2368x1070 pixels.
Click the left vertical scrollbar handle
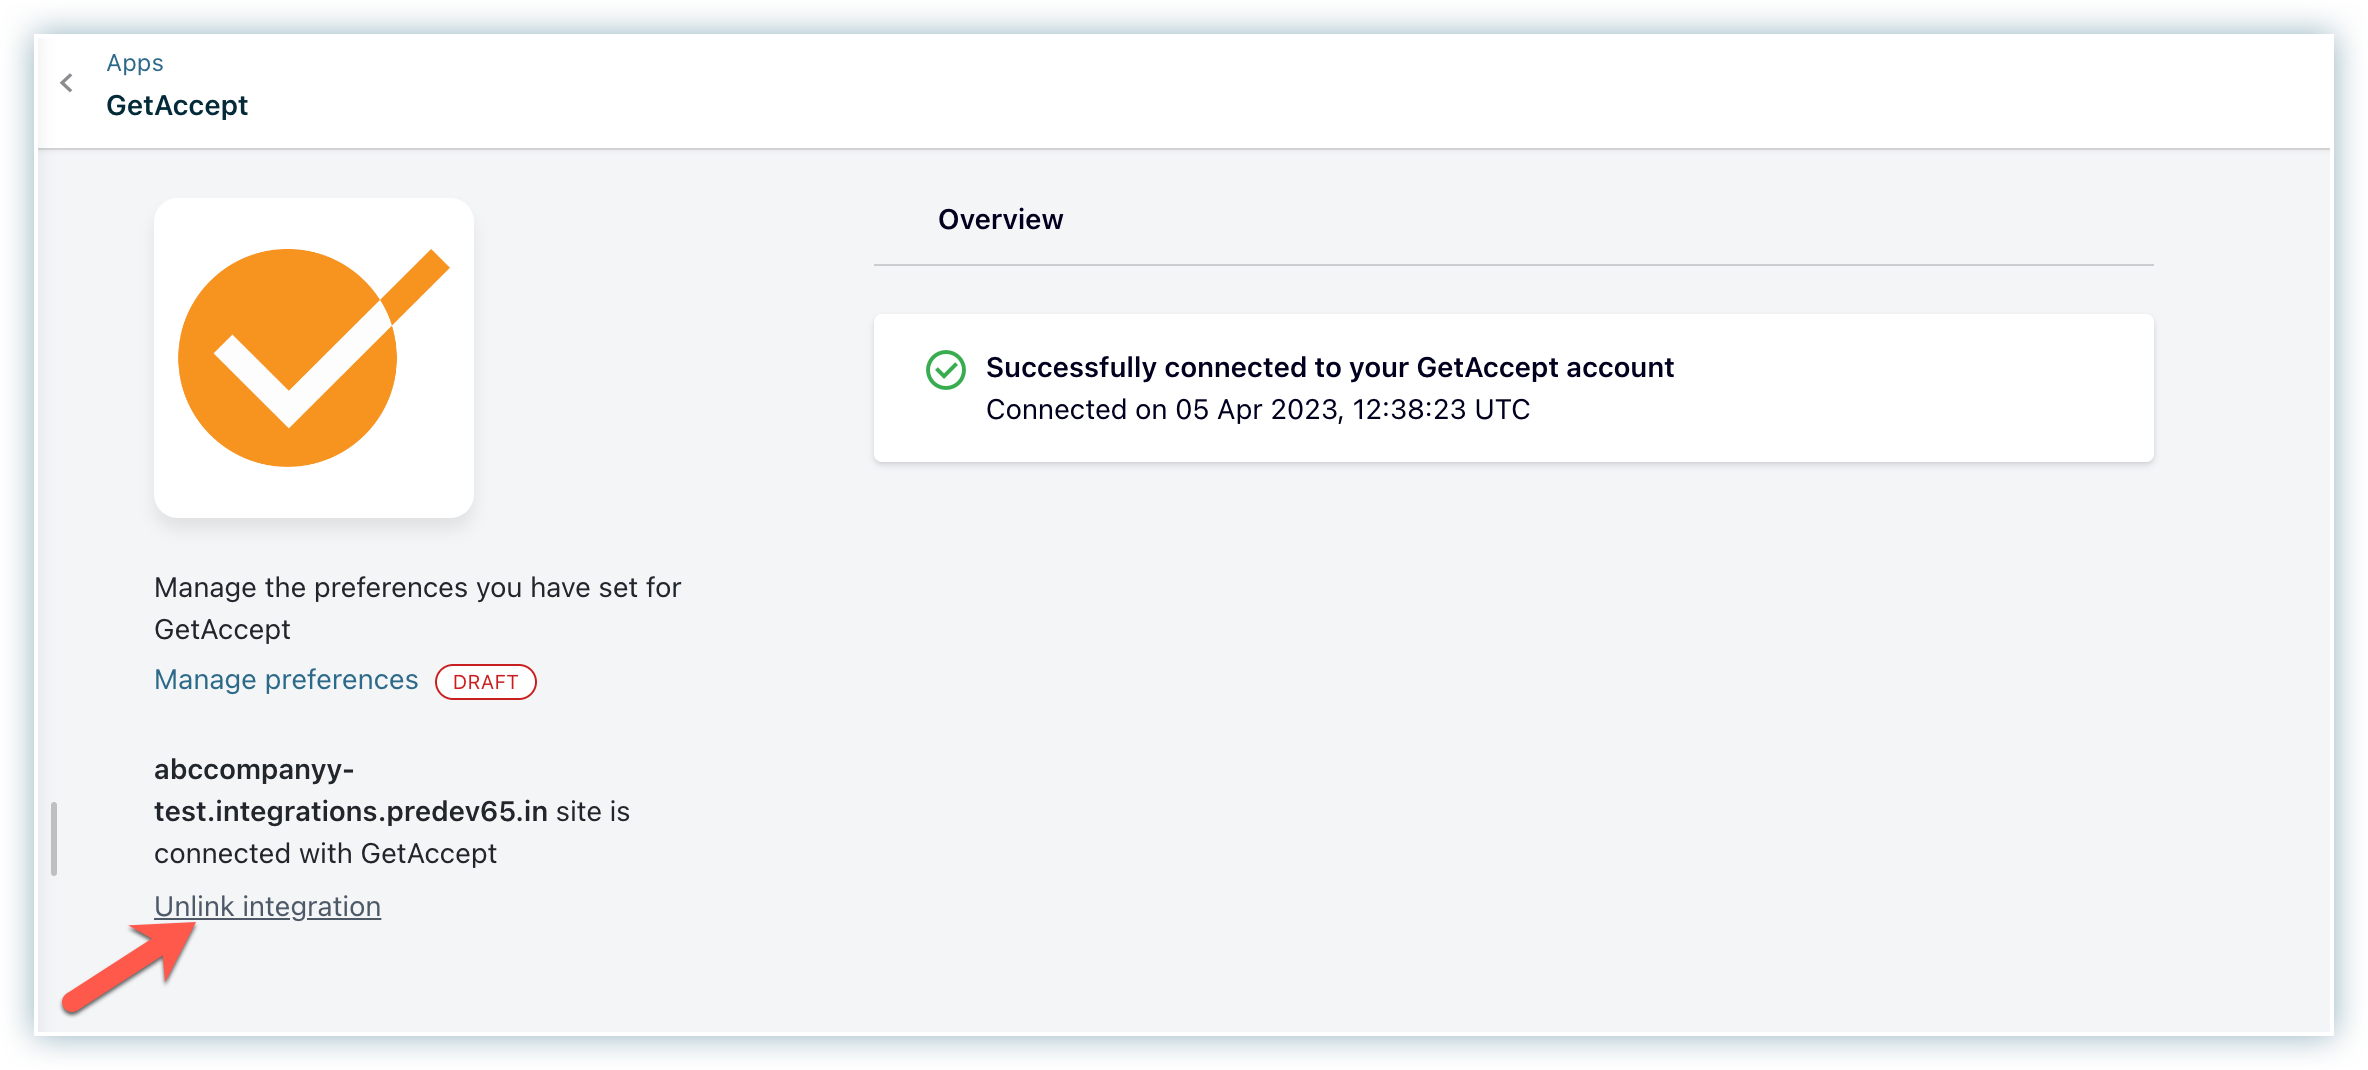[54, 838]
